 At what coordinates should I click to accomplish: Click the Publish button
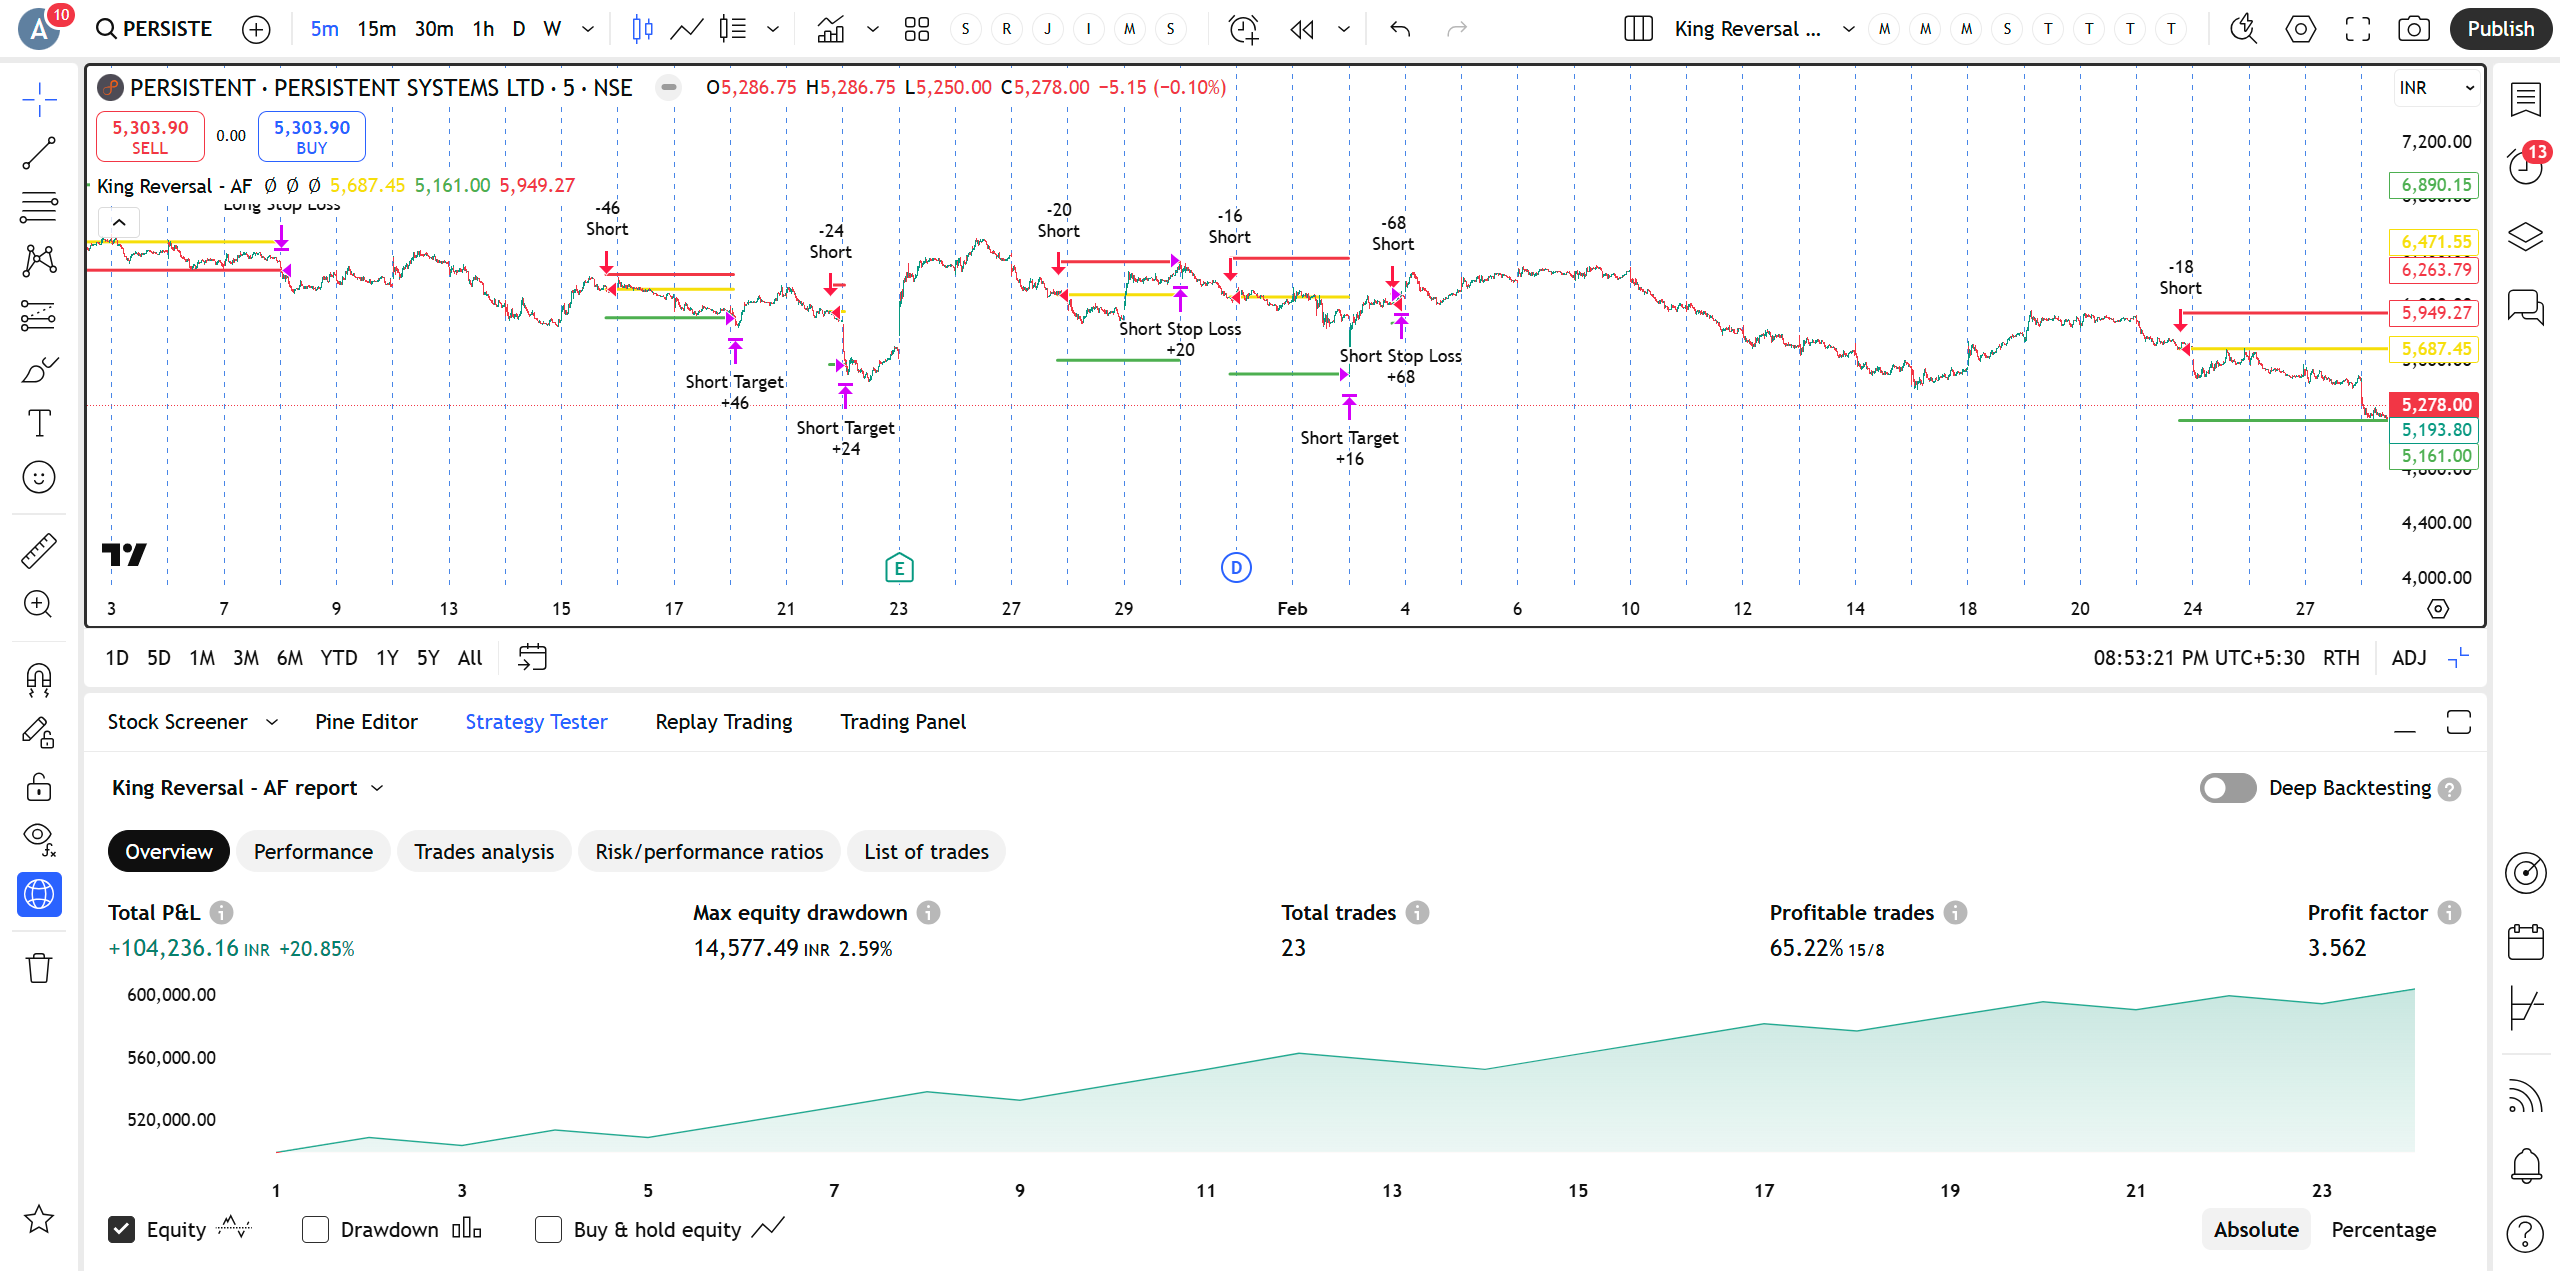pos(2500,29)
